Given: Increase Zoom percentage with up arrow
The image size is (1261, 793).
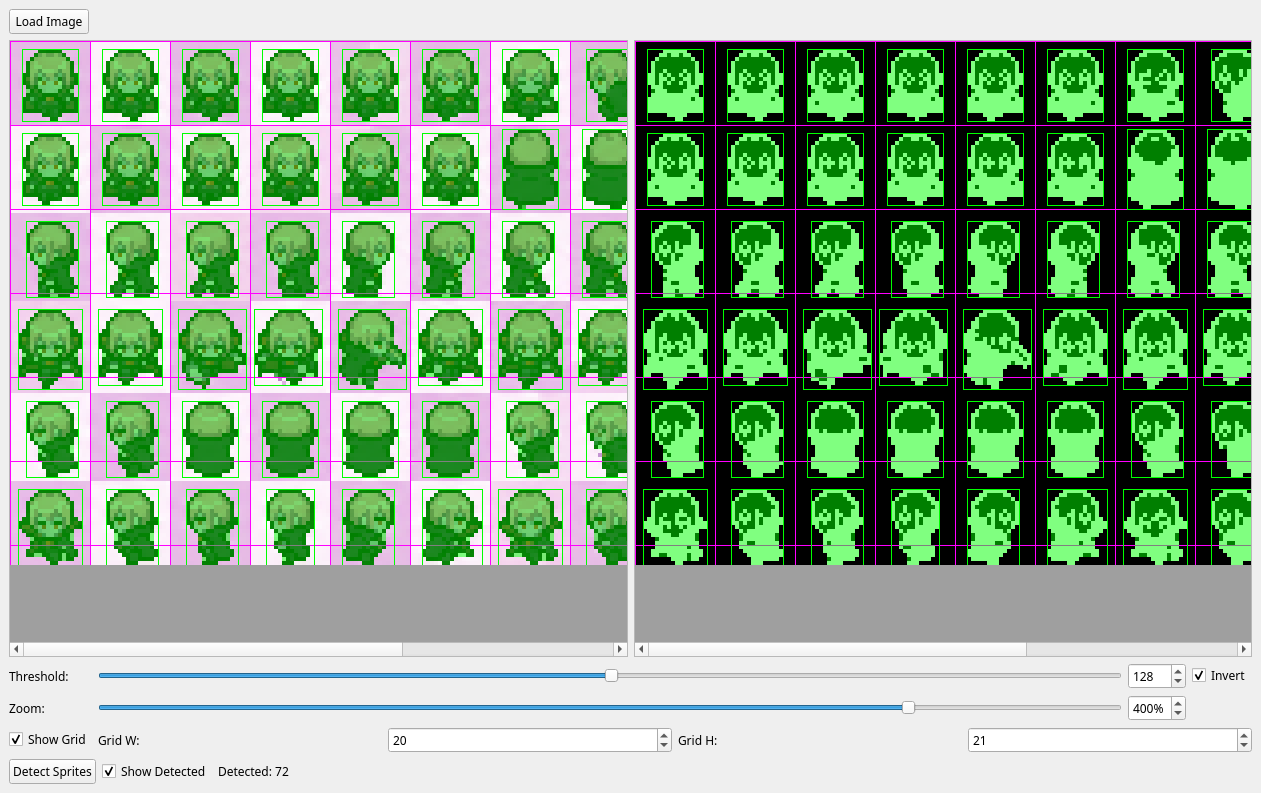Looking at the screenshot, I should (1178, 703).
